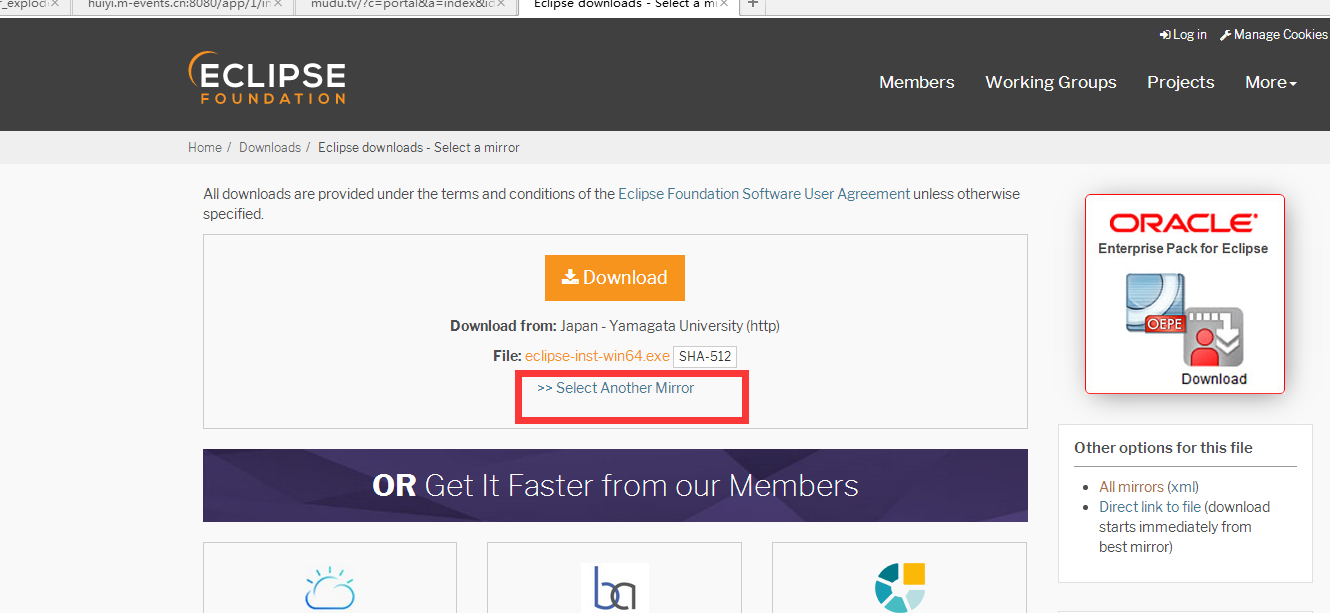The height and width of the screenshot is (613, 1330).
Task: Click the Log in arrow icon
Action: [1165, 35]
